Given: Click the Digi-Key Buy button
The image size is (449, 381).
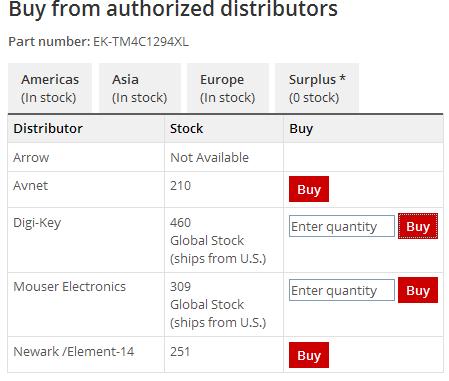Looking at the screenshot, I should click(418, 226).
